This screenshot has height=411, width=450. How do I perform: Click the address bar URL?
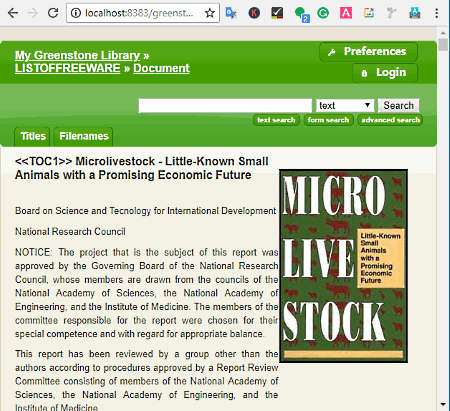[139, 13]
